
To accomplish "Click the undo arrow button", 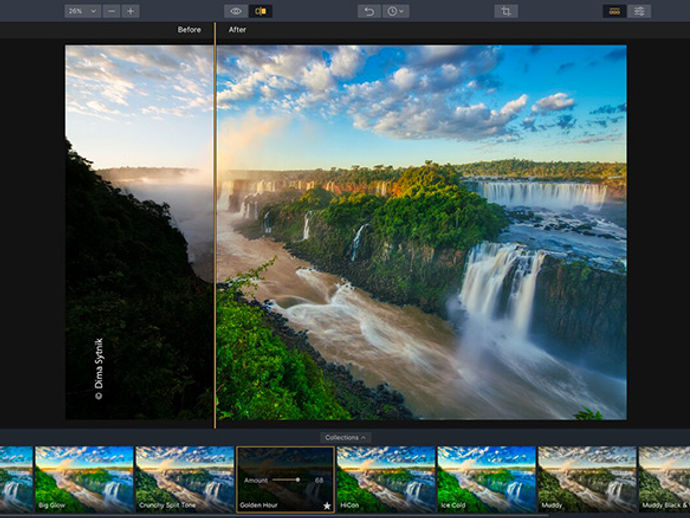I will pos(369,11).
